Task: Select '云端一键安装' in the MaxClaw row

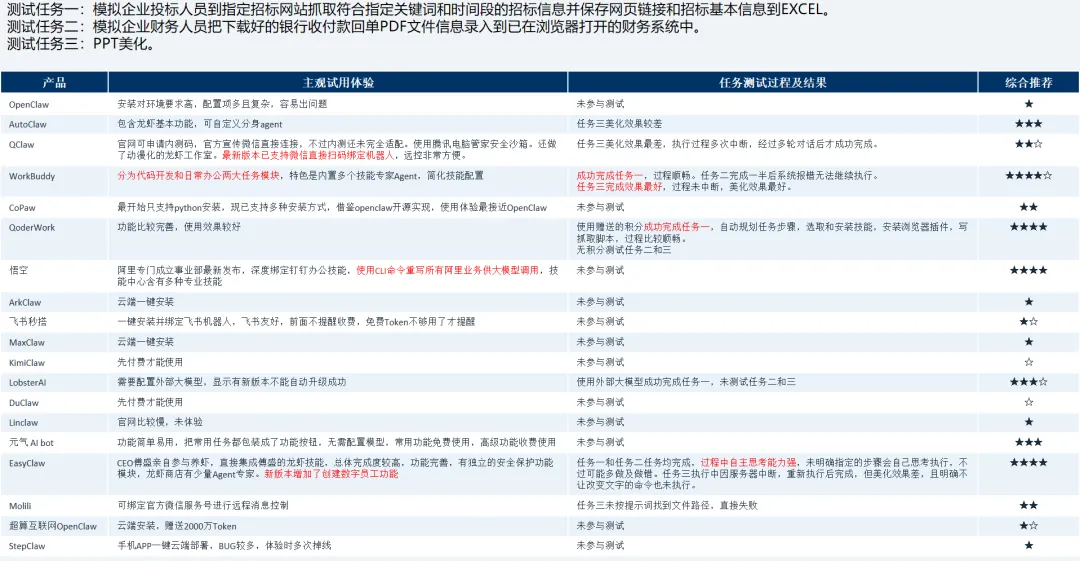Action: (145, 342)
